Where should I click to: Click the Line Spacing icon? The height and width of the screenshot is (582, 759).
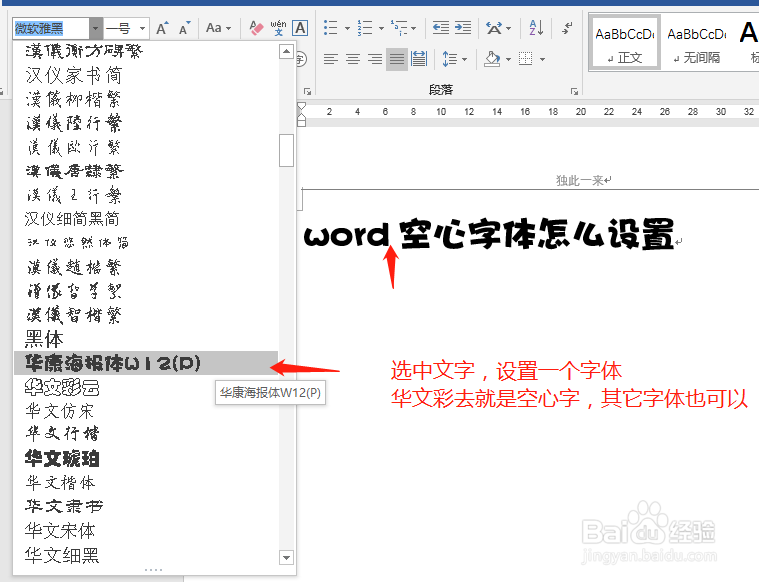[x=450, y=59]
